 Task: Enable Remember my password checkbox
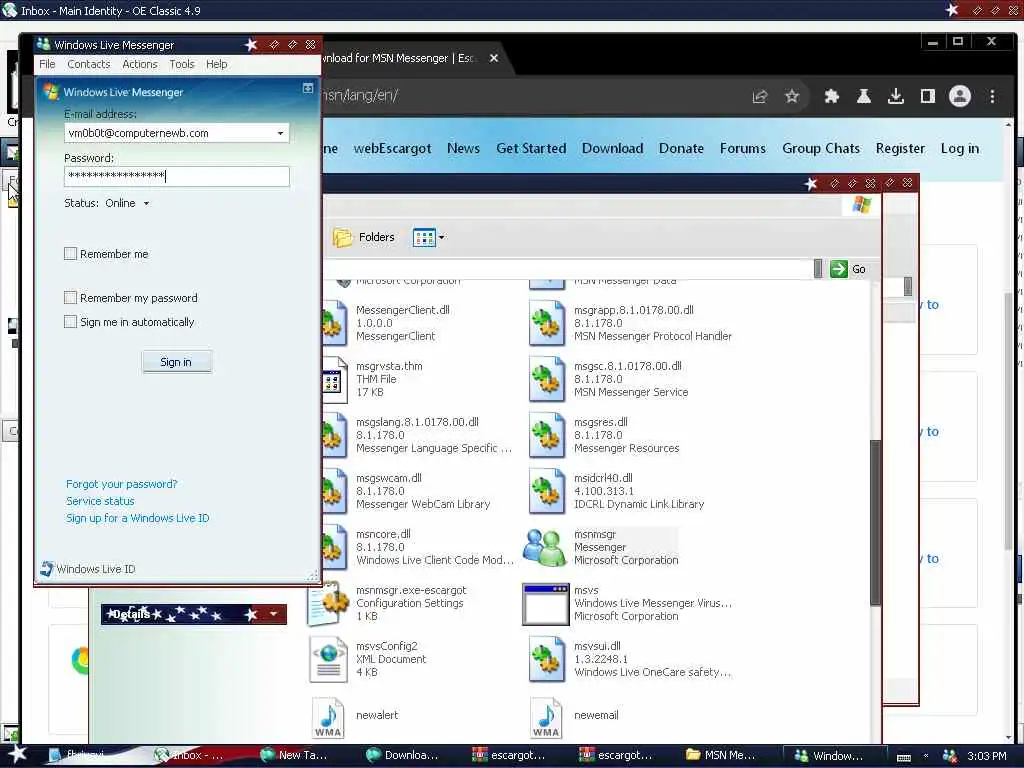click(71, 298)
